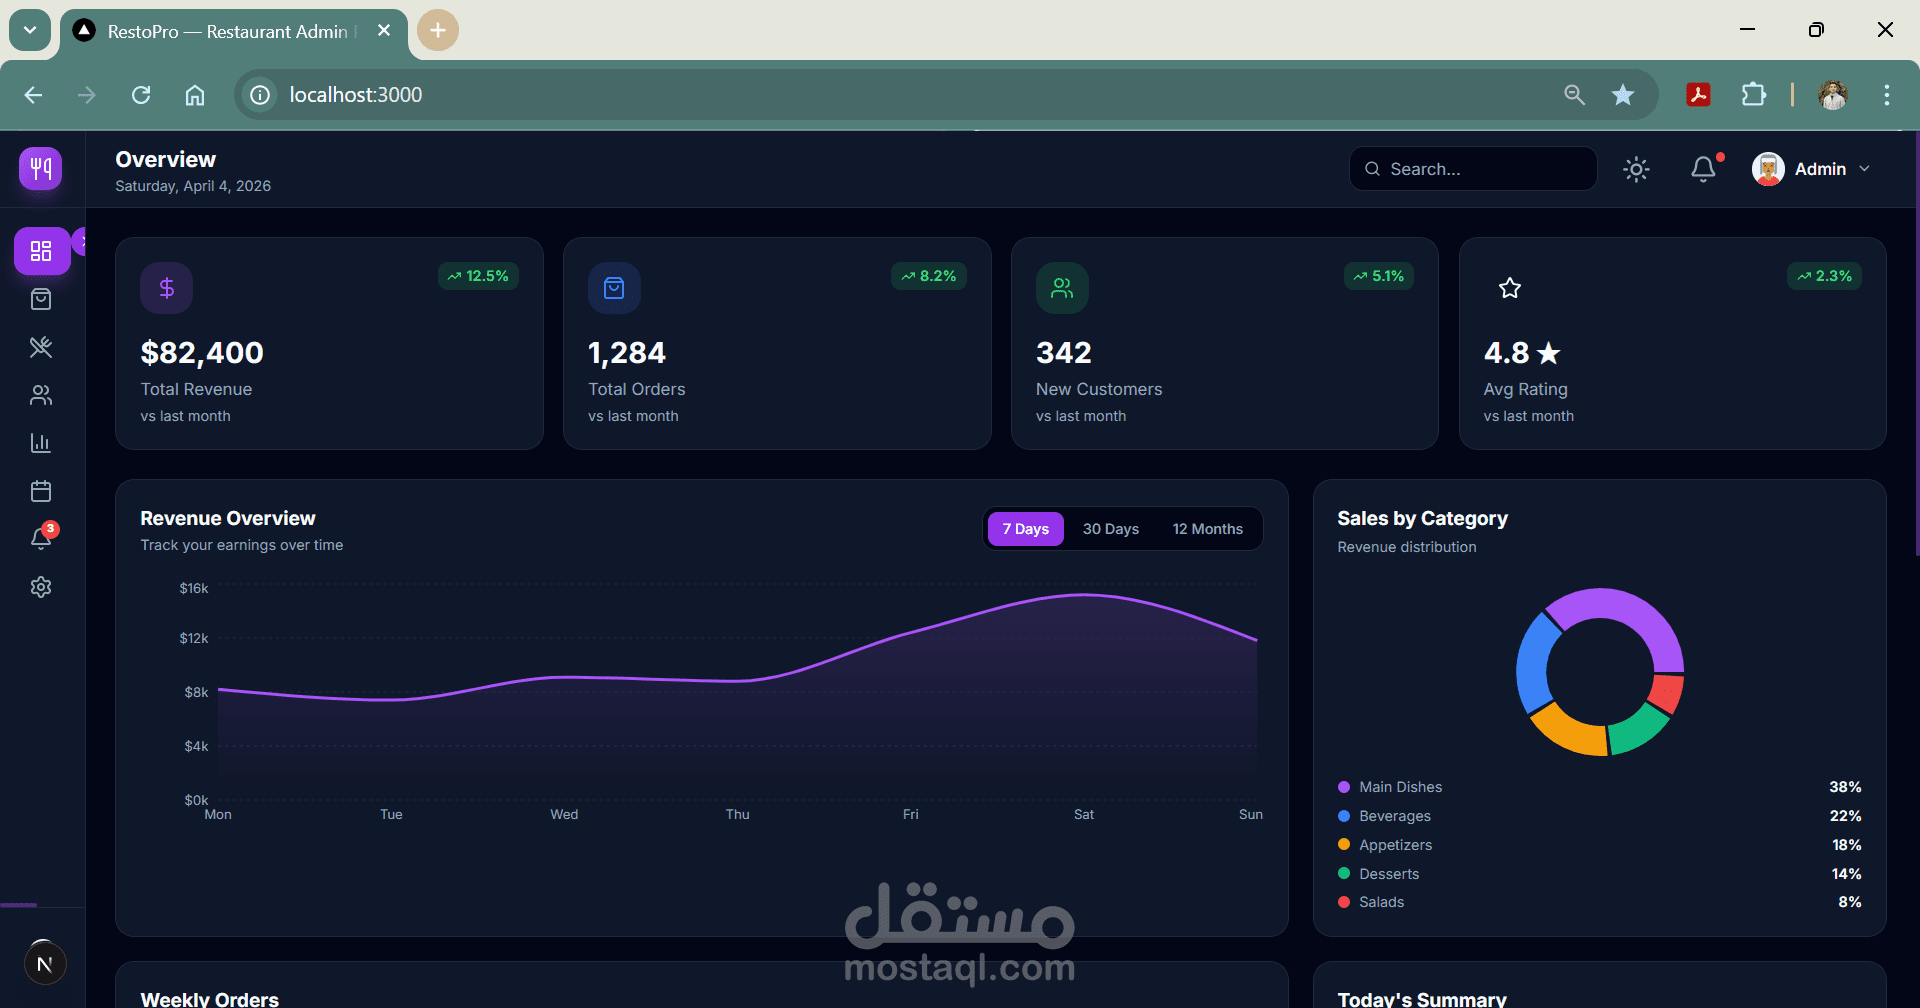
Task: Open the Chrome profile avatar
Action: [1833, 95]
